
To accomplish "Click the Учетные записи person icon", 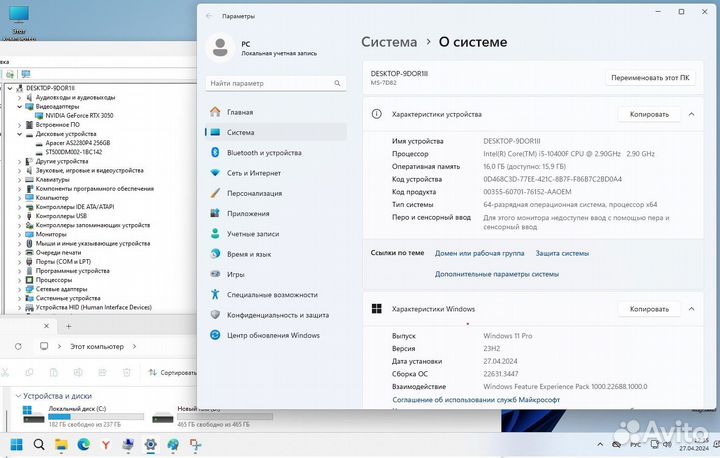I will coord(215,233).
